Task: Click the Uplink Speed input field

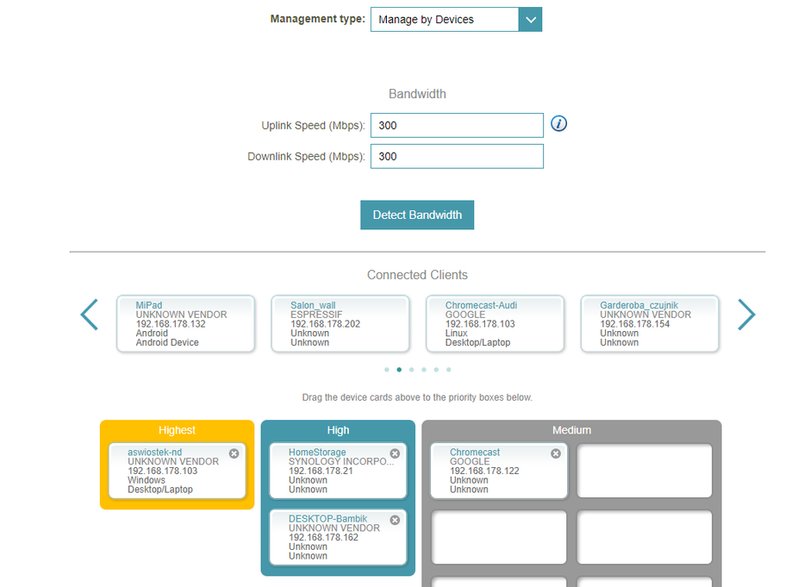Action: [457, 126]
